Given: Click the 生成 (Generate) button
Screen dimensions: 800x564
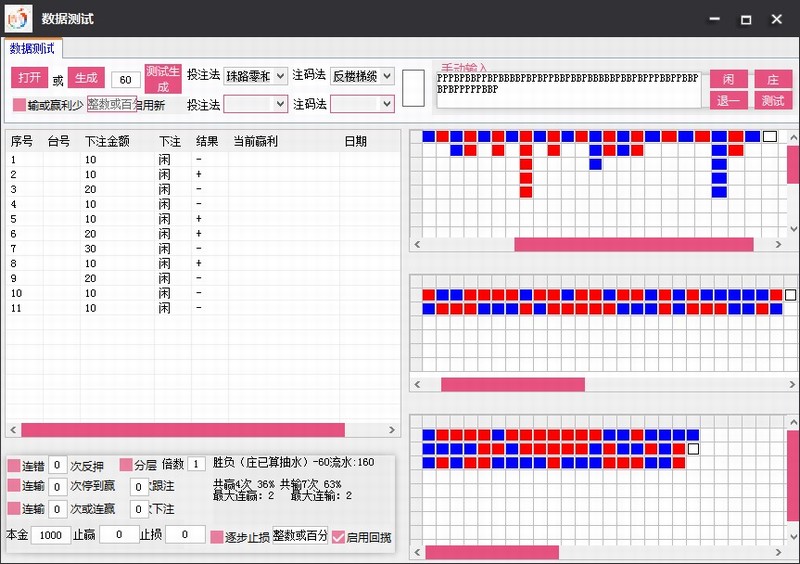Looking at the screenshot, I should point(85,78).
